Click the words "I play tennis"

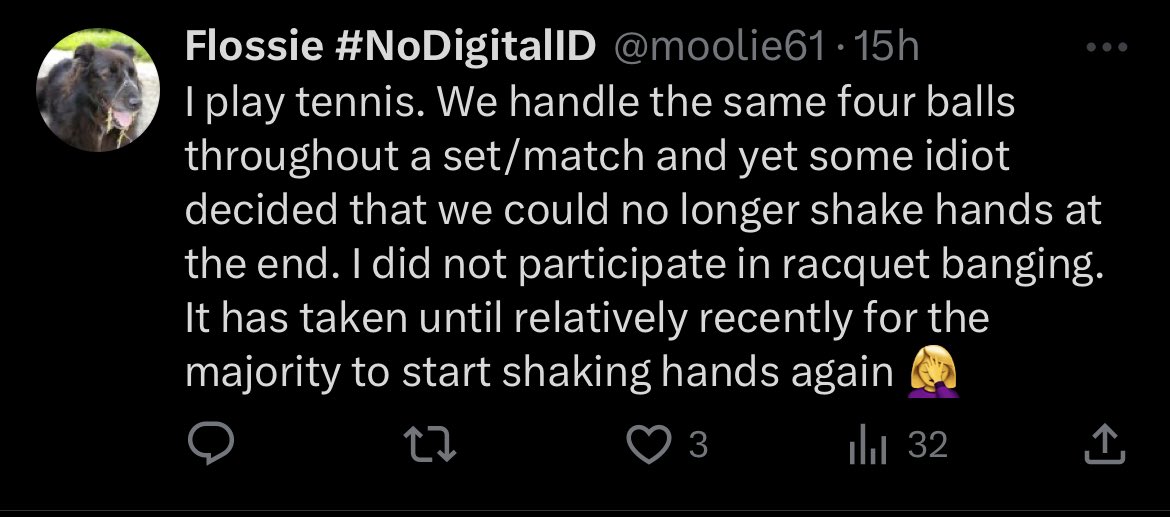pyautogui.click(x=286, y=102)
